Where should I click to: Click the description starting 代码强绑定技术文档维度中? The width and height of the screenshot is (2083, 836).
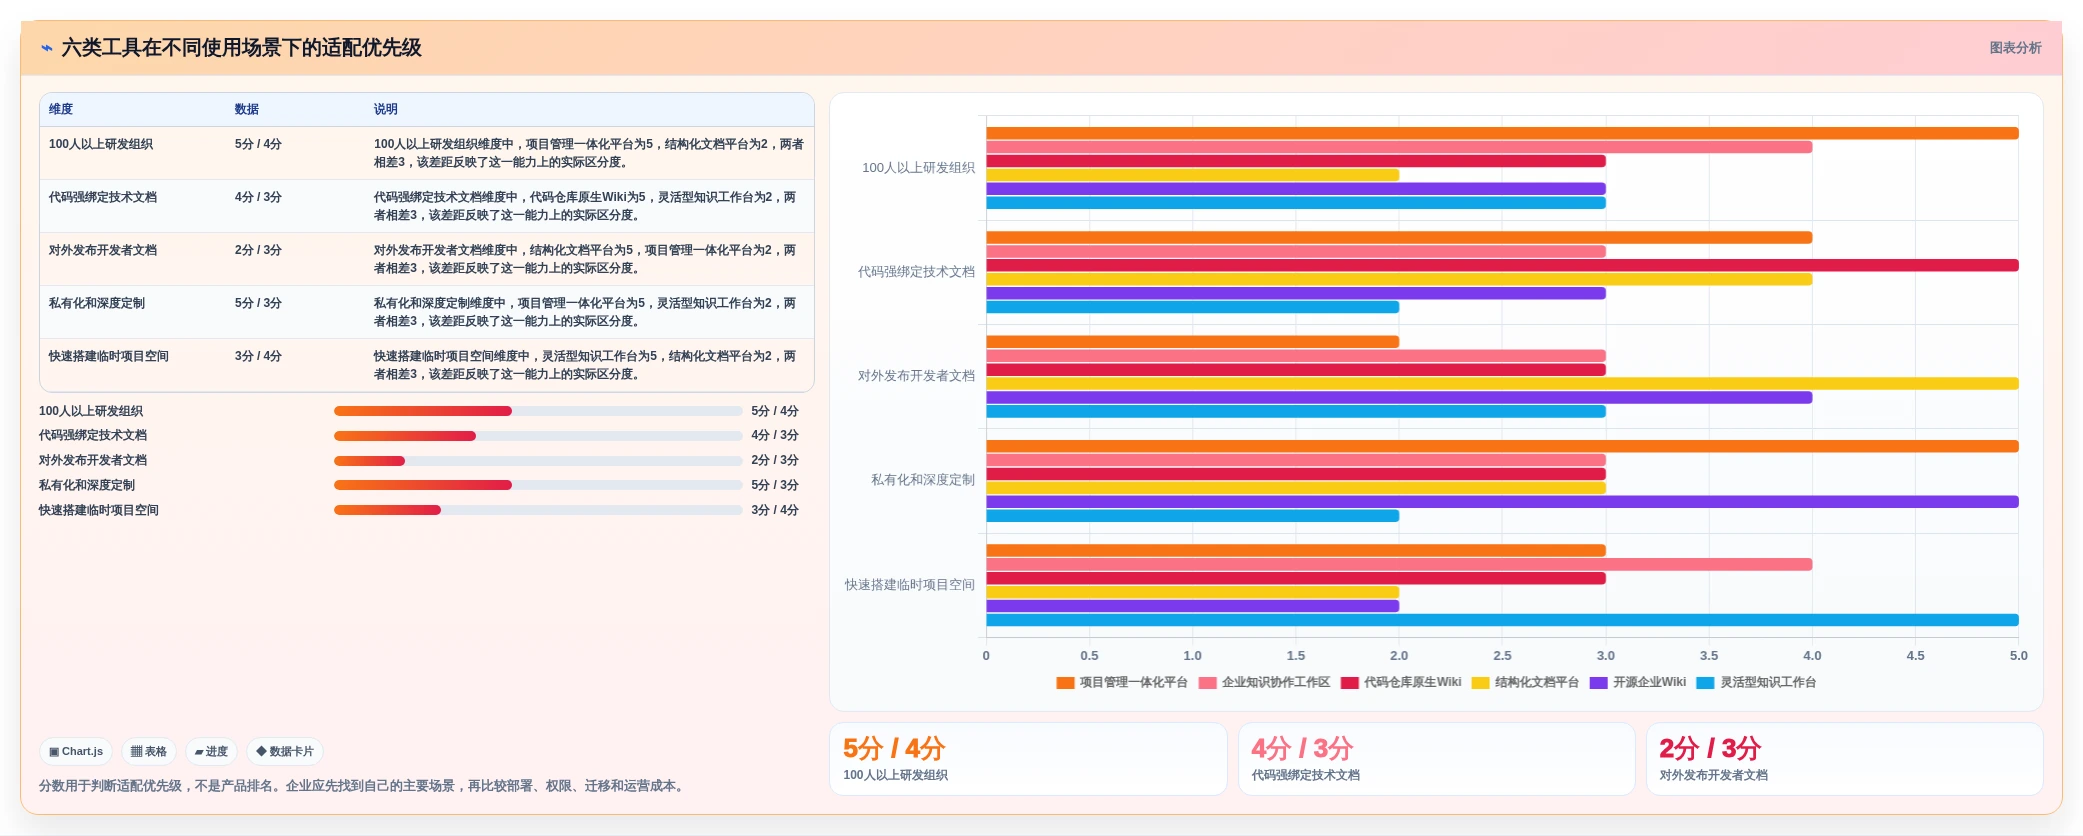[585, 206]
